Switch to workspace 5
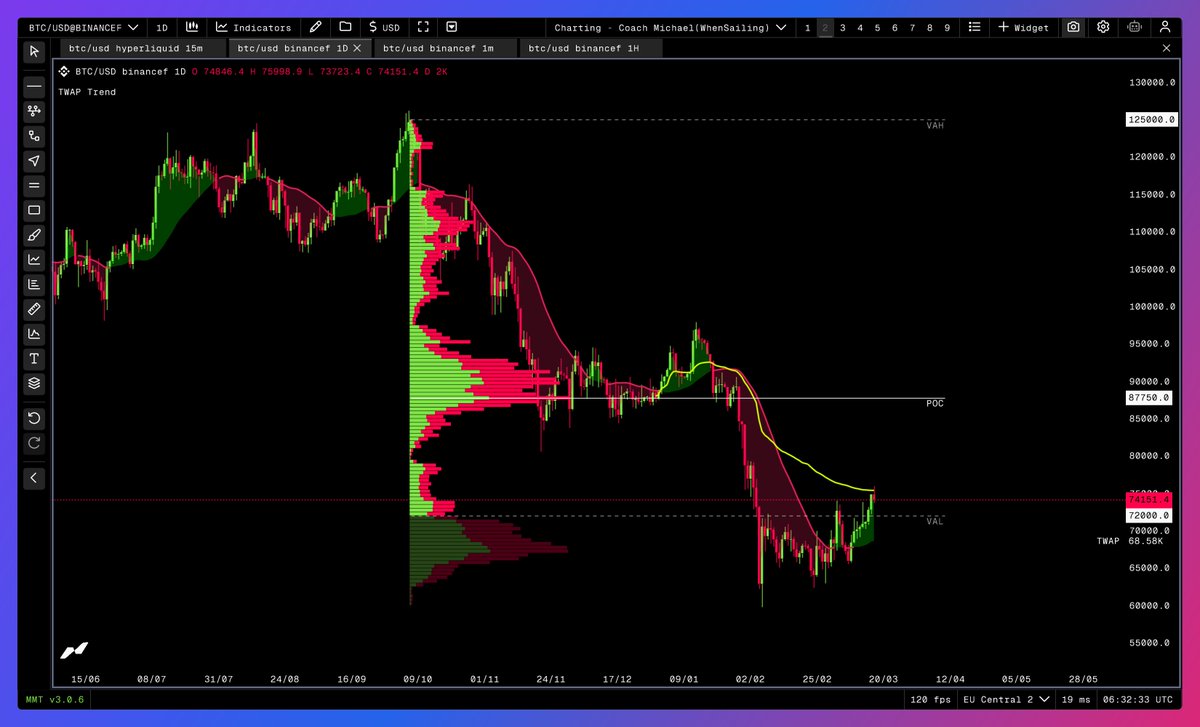Screen dimensions: 1200x727 tap(877, 27)
